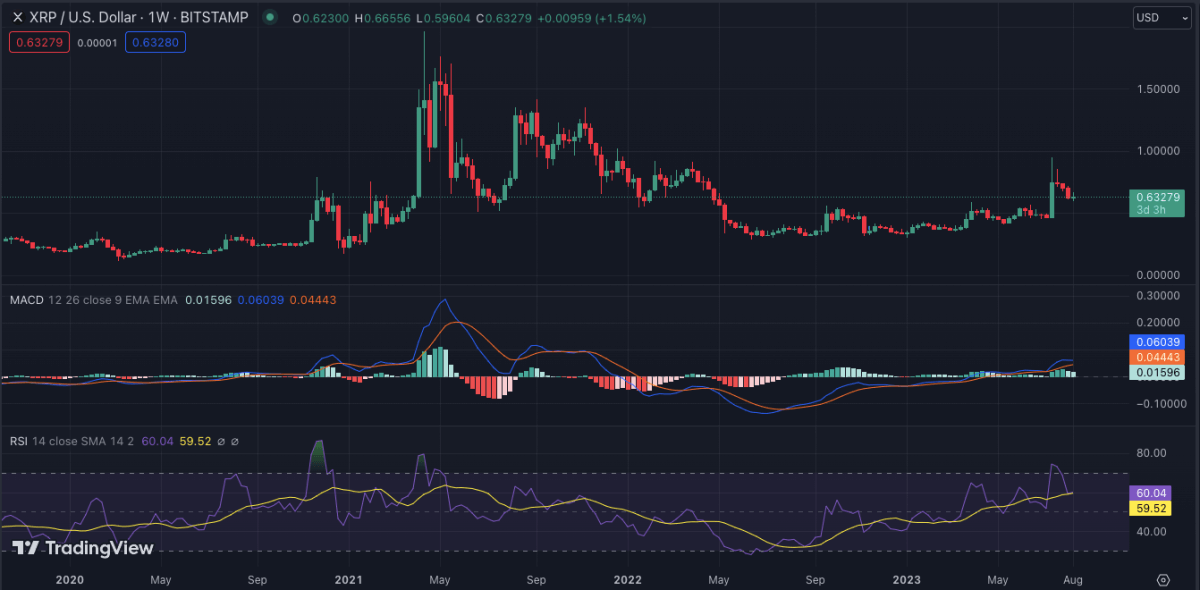Click the blue 0.63280 buy price button

(156, 42)
